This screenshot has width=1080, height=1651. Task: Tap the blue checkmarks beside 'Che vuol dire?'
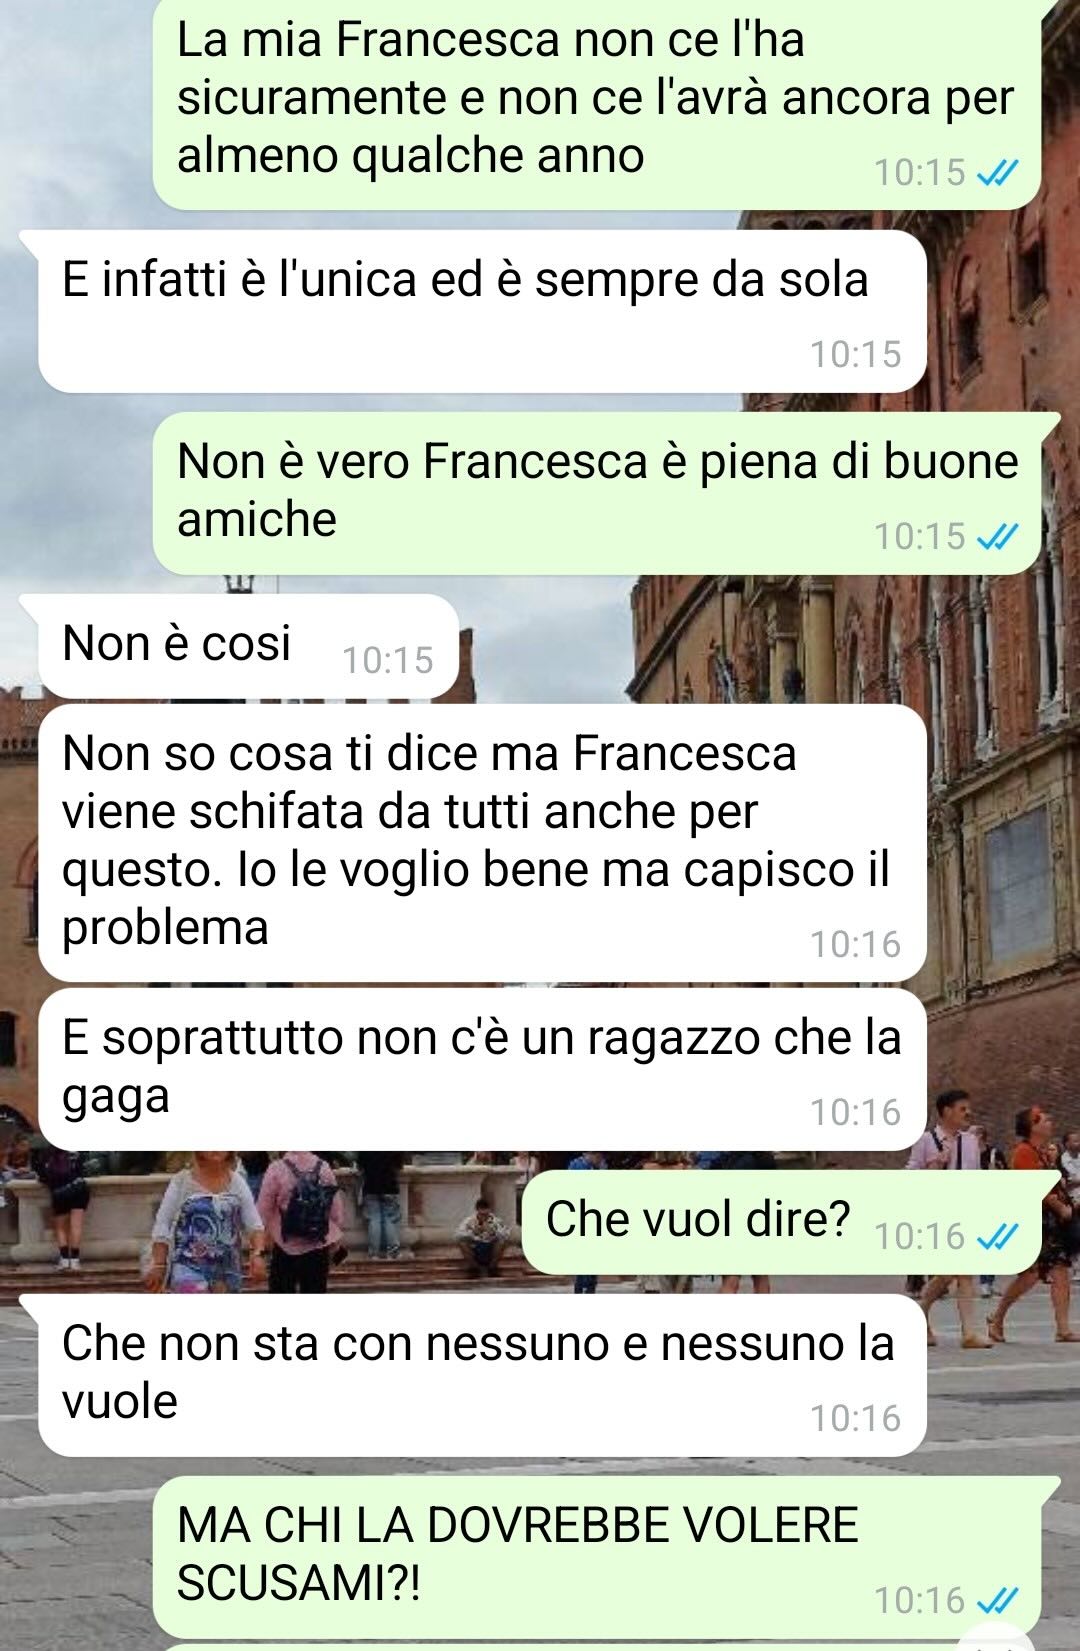(x=996, y=1238)
